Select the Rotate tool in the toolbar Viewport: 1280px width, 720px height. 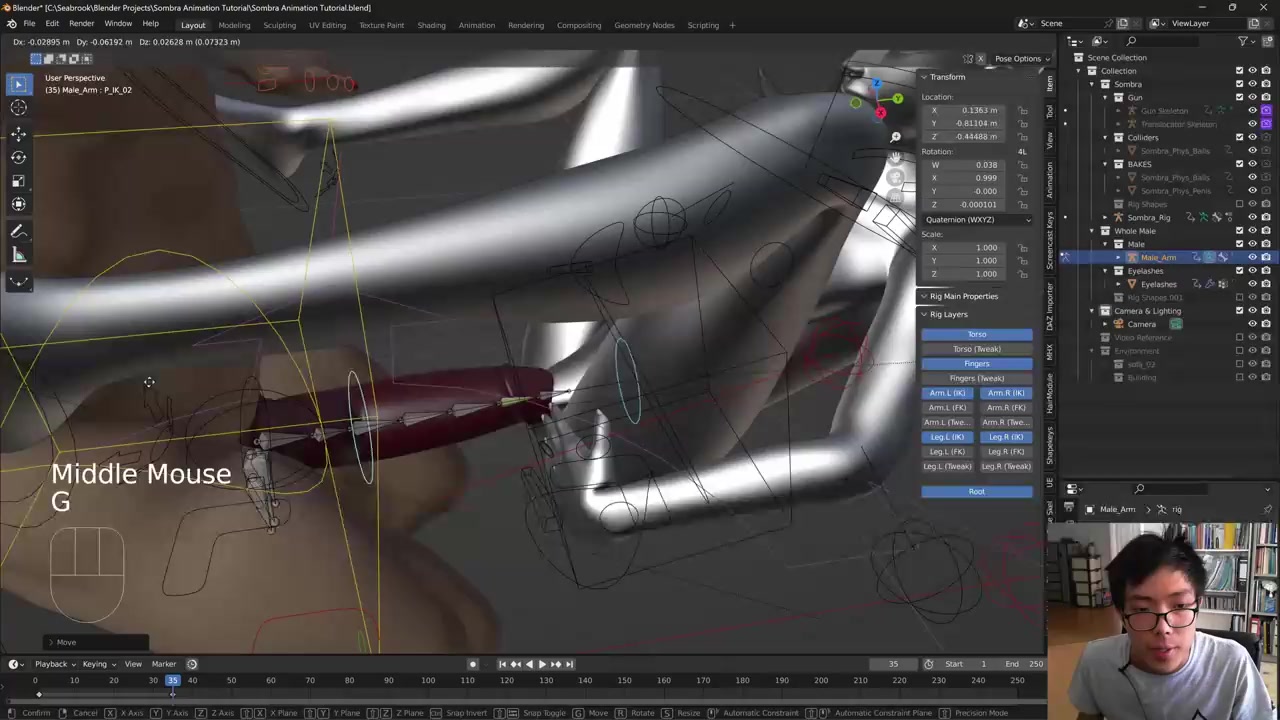tap(18, 157)
